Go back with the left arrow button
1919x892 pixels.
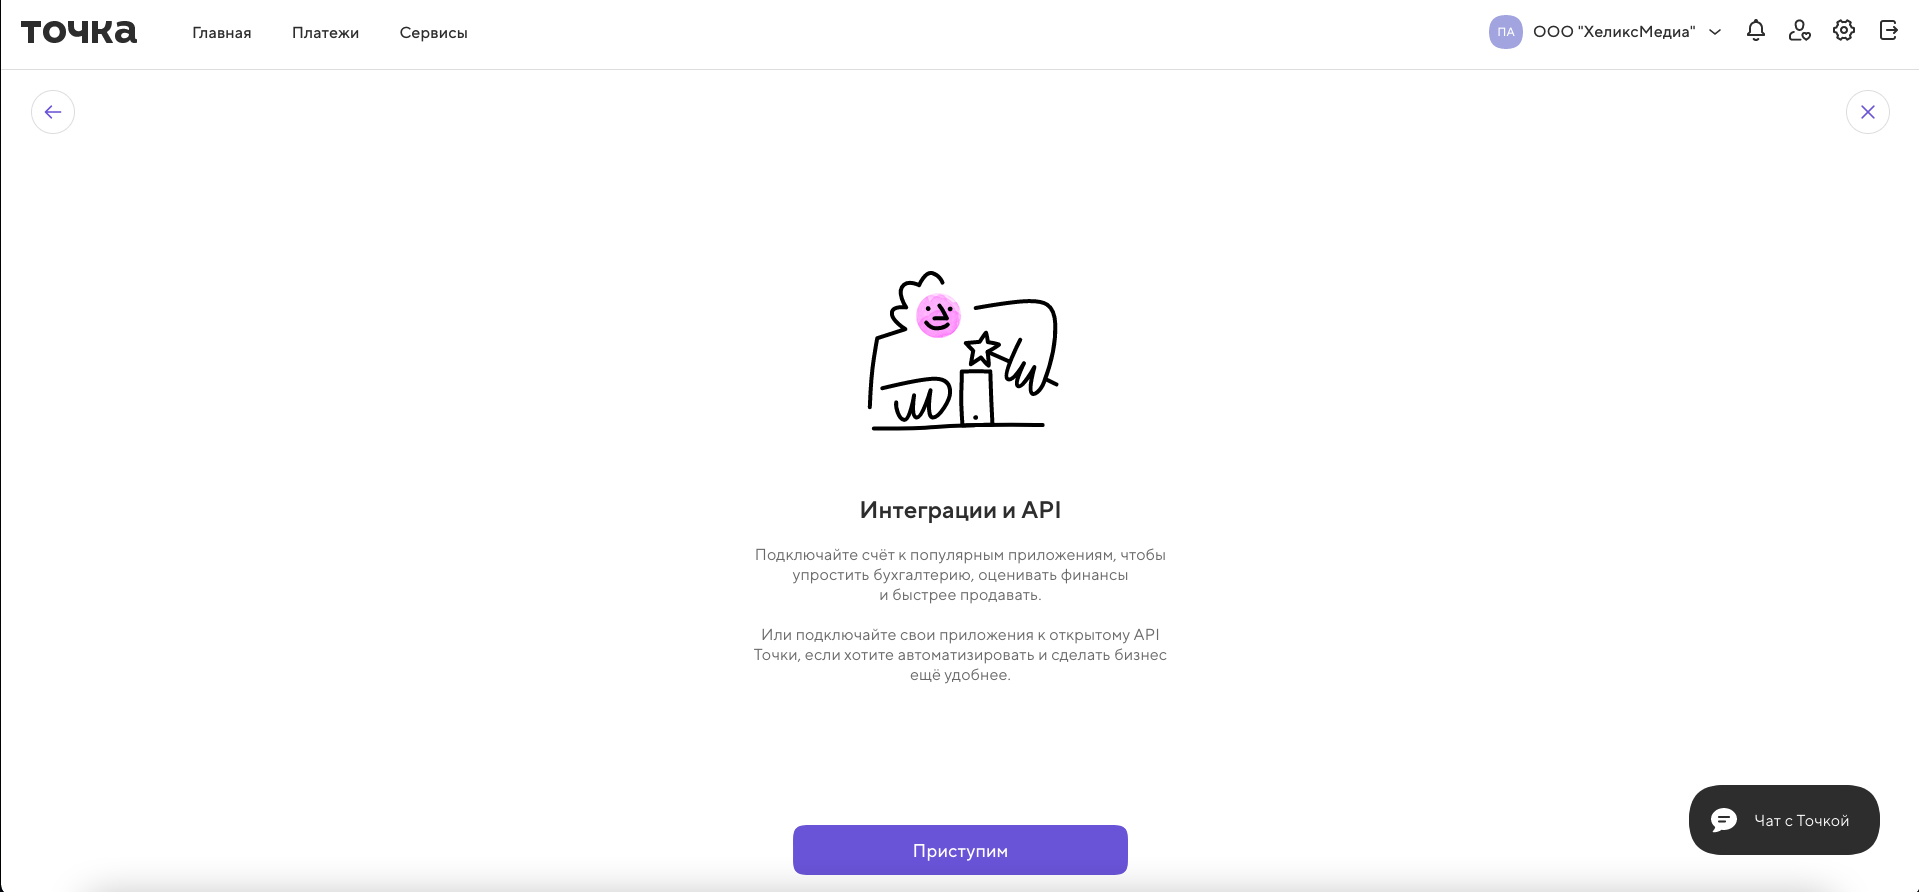click(53, 112)
